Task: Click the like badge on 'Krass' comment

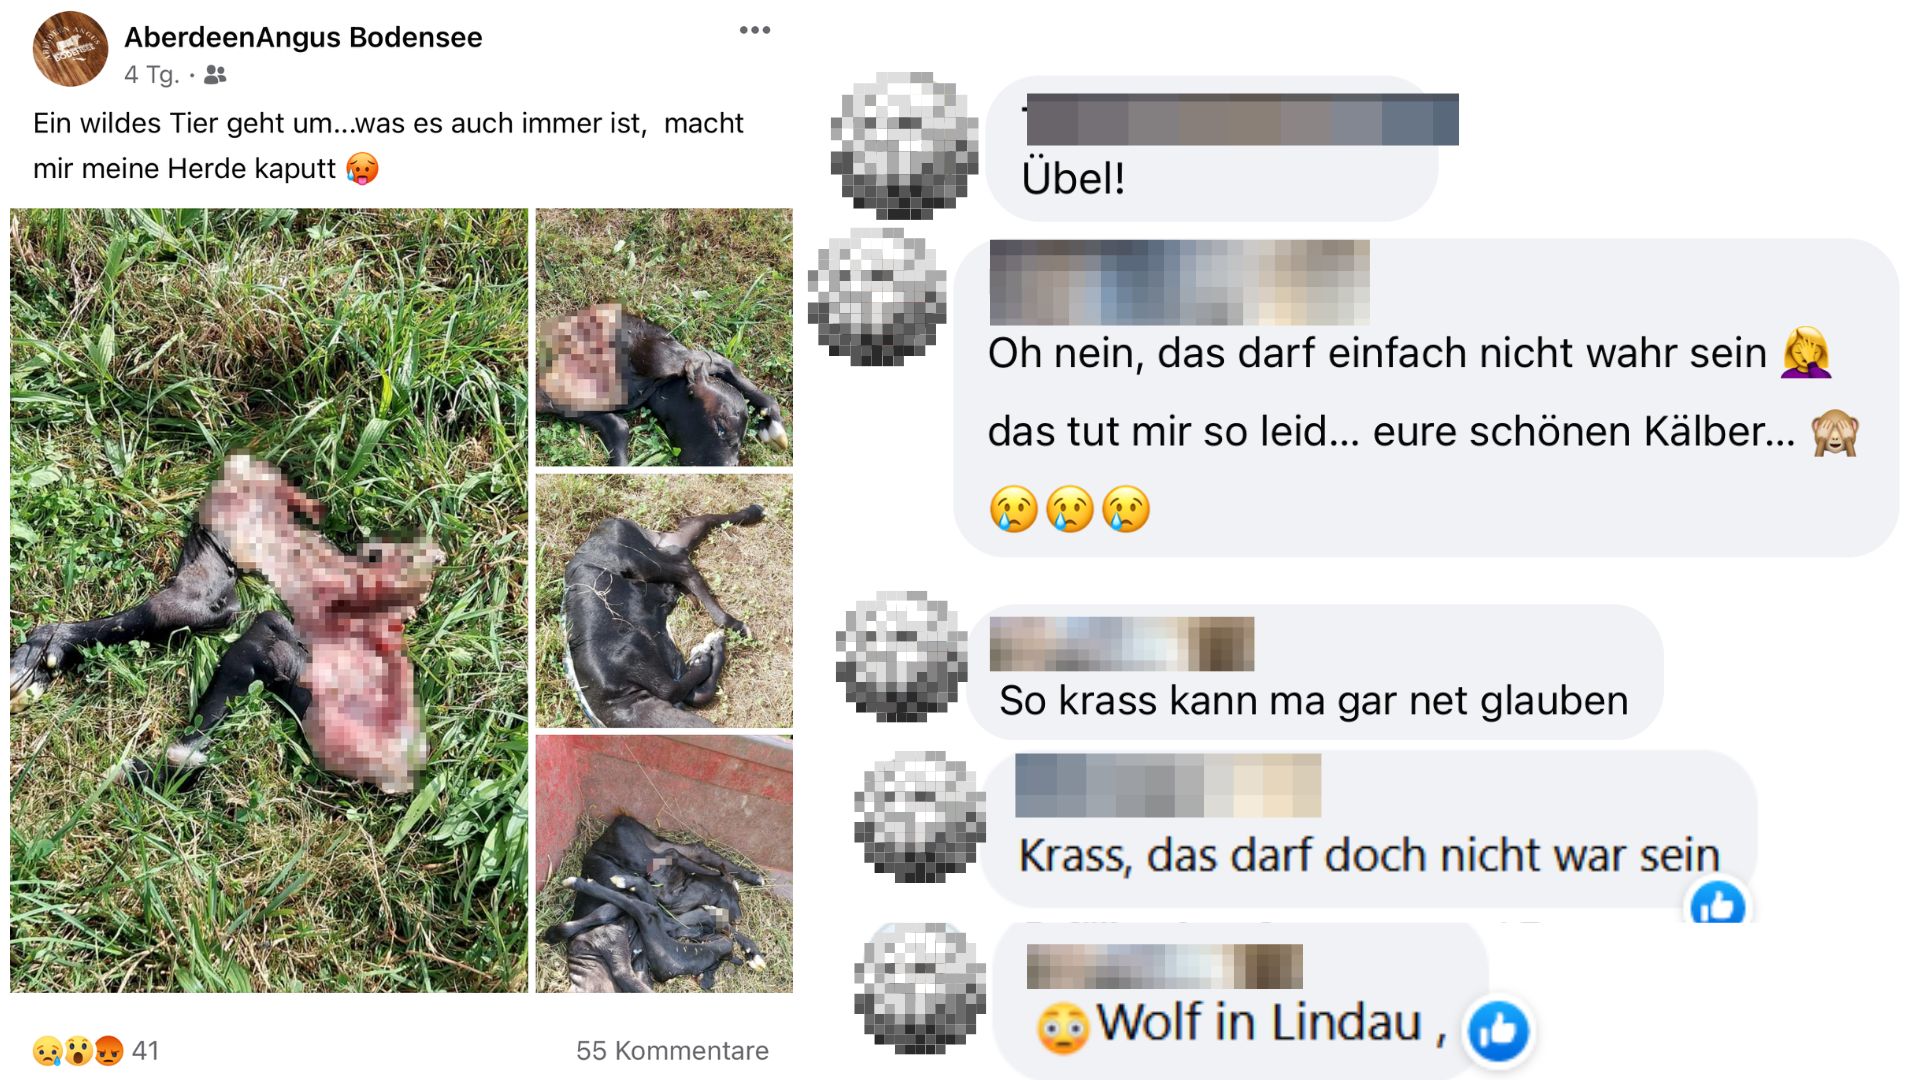Action: pyautogui.click(x=1717, y=905)
